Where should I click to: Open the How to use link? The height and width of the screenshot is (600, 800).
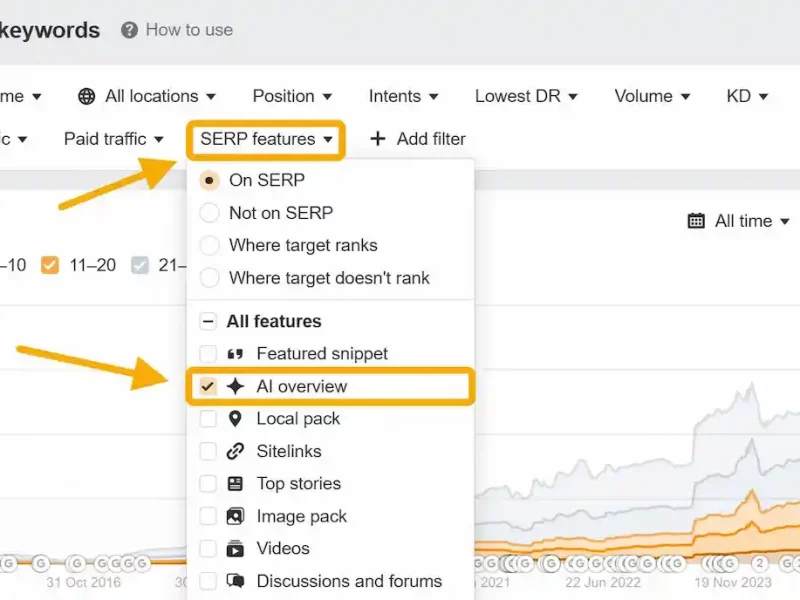189,30
